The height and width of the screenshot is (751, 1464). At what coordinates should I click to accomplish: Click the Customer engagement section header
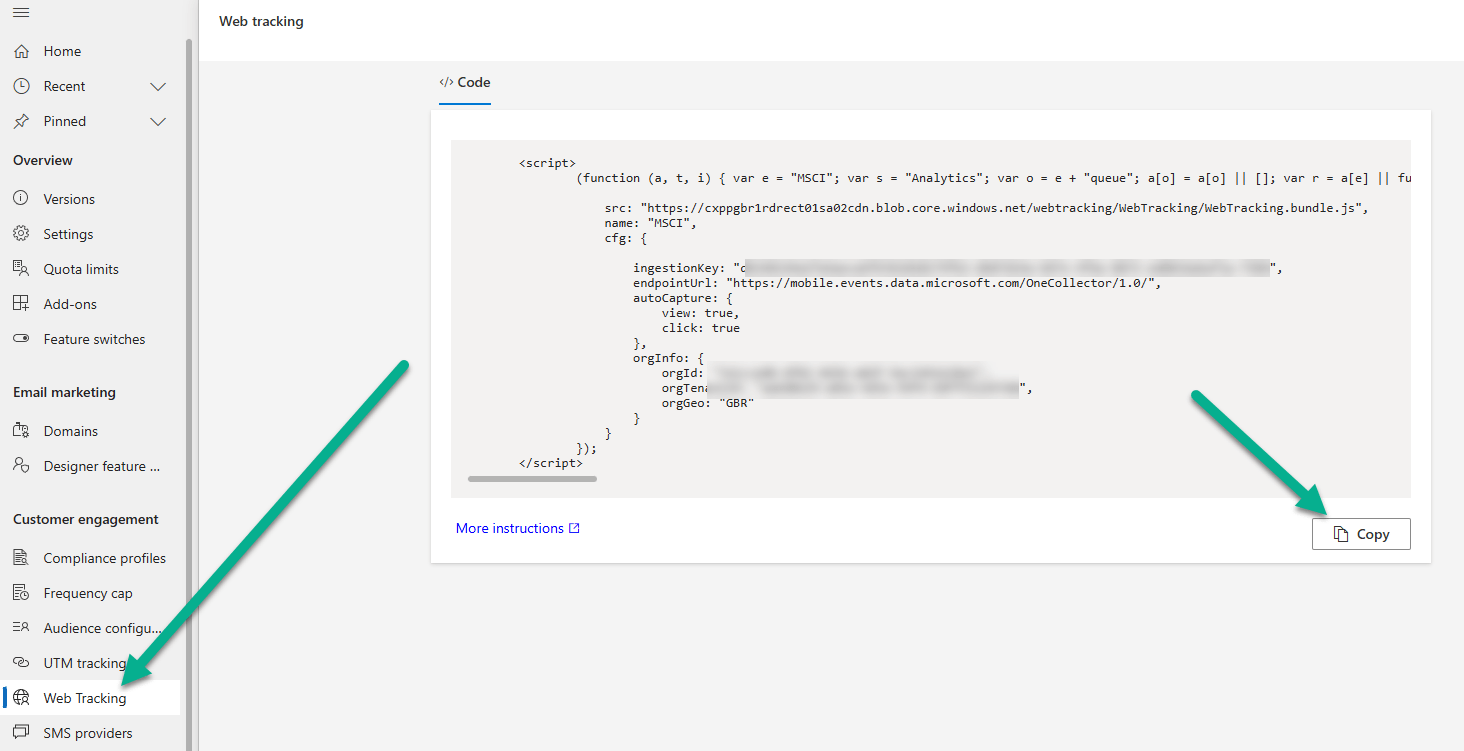(x=86, y=519)
